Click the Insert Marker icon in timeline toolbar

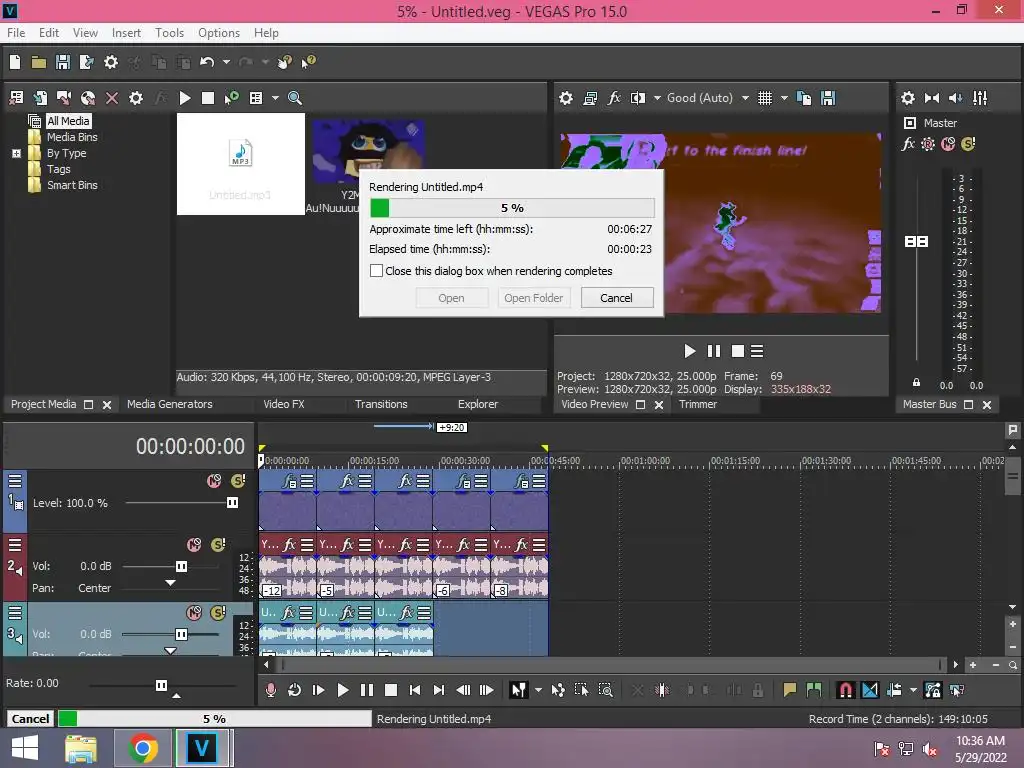(x=790, y=690)
